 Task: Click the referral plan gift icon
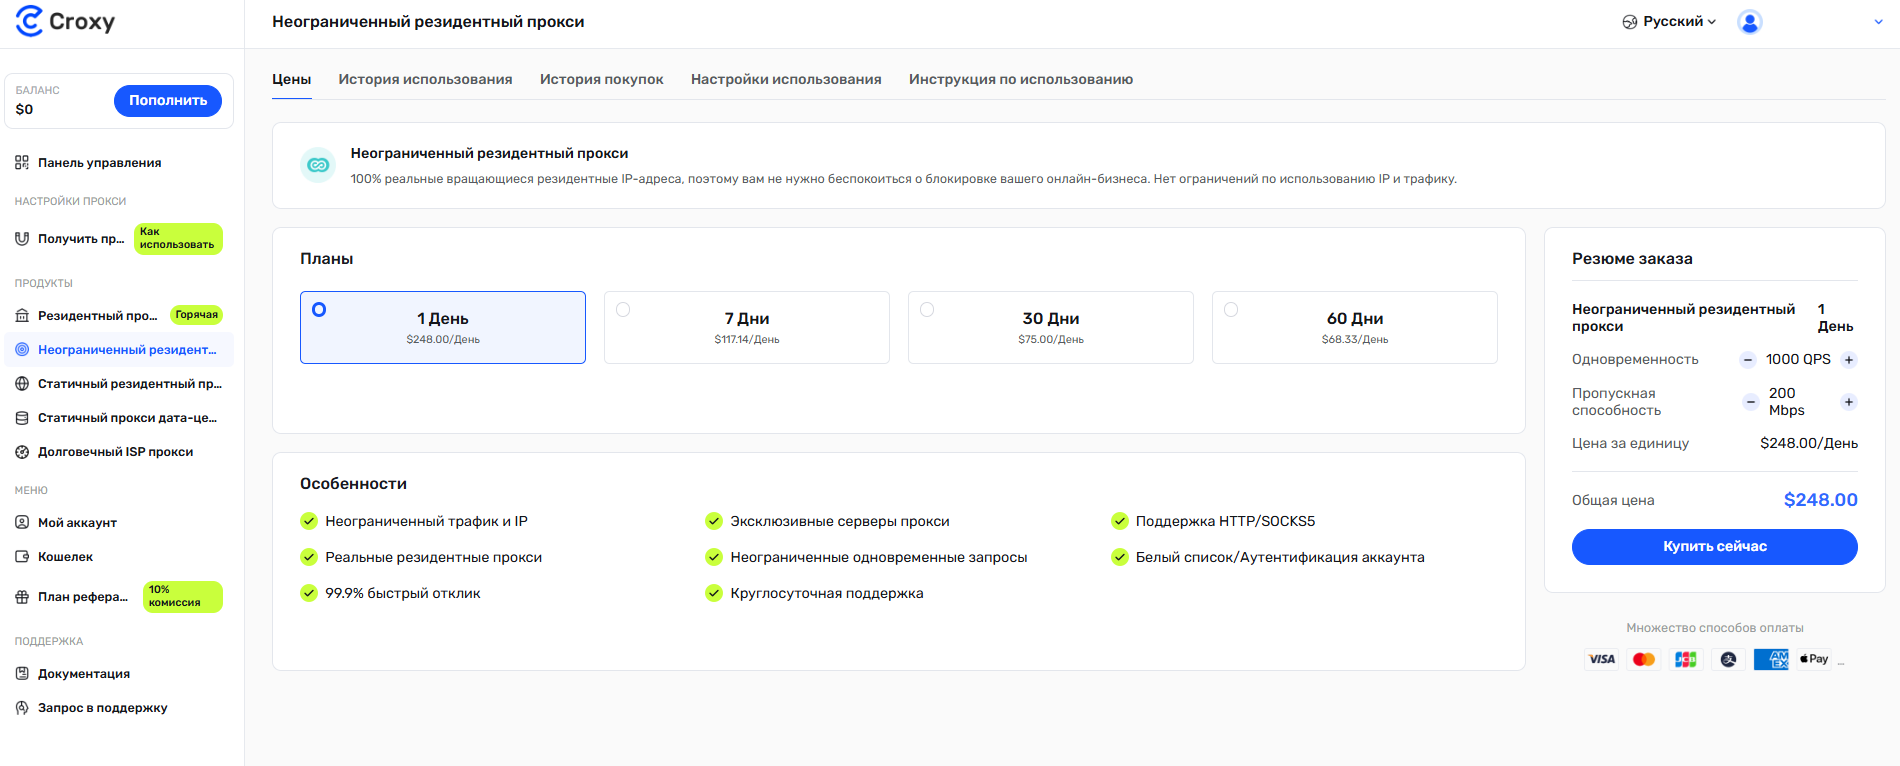[22, 597]
